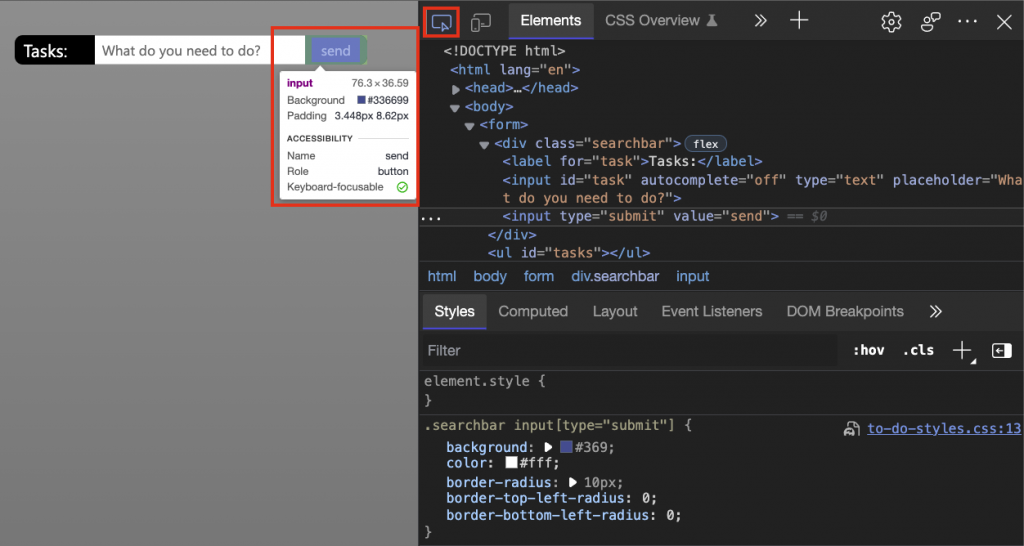Screen dimensions: 1024x546
Task: Collapse the form element node
Action: click(x=470, y=126)
